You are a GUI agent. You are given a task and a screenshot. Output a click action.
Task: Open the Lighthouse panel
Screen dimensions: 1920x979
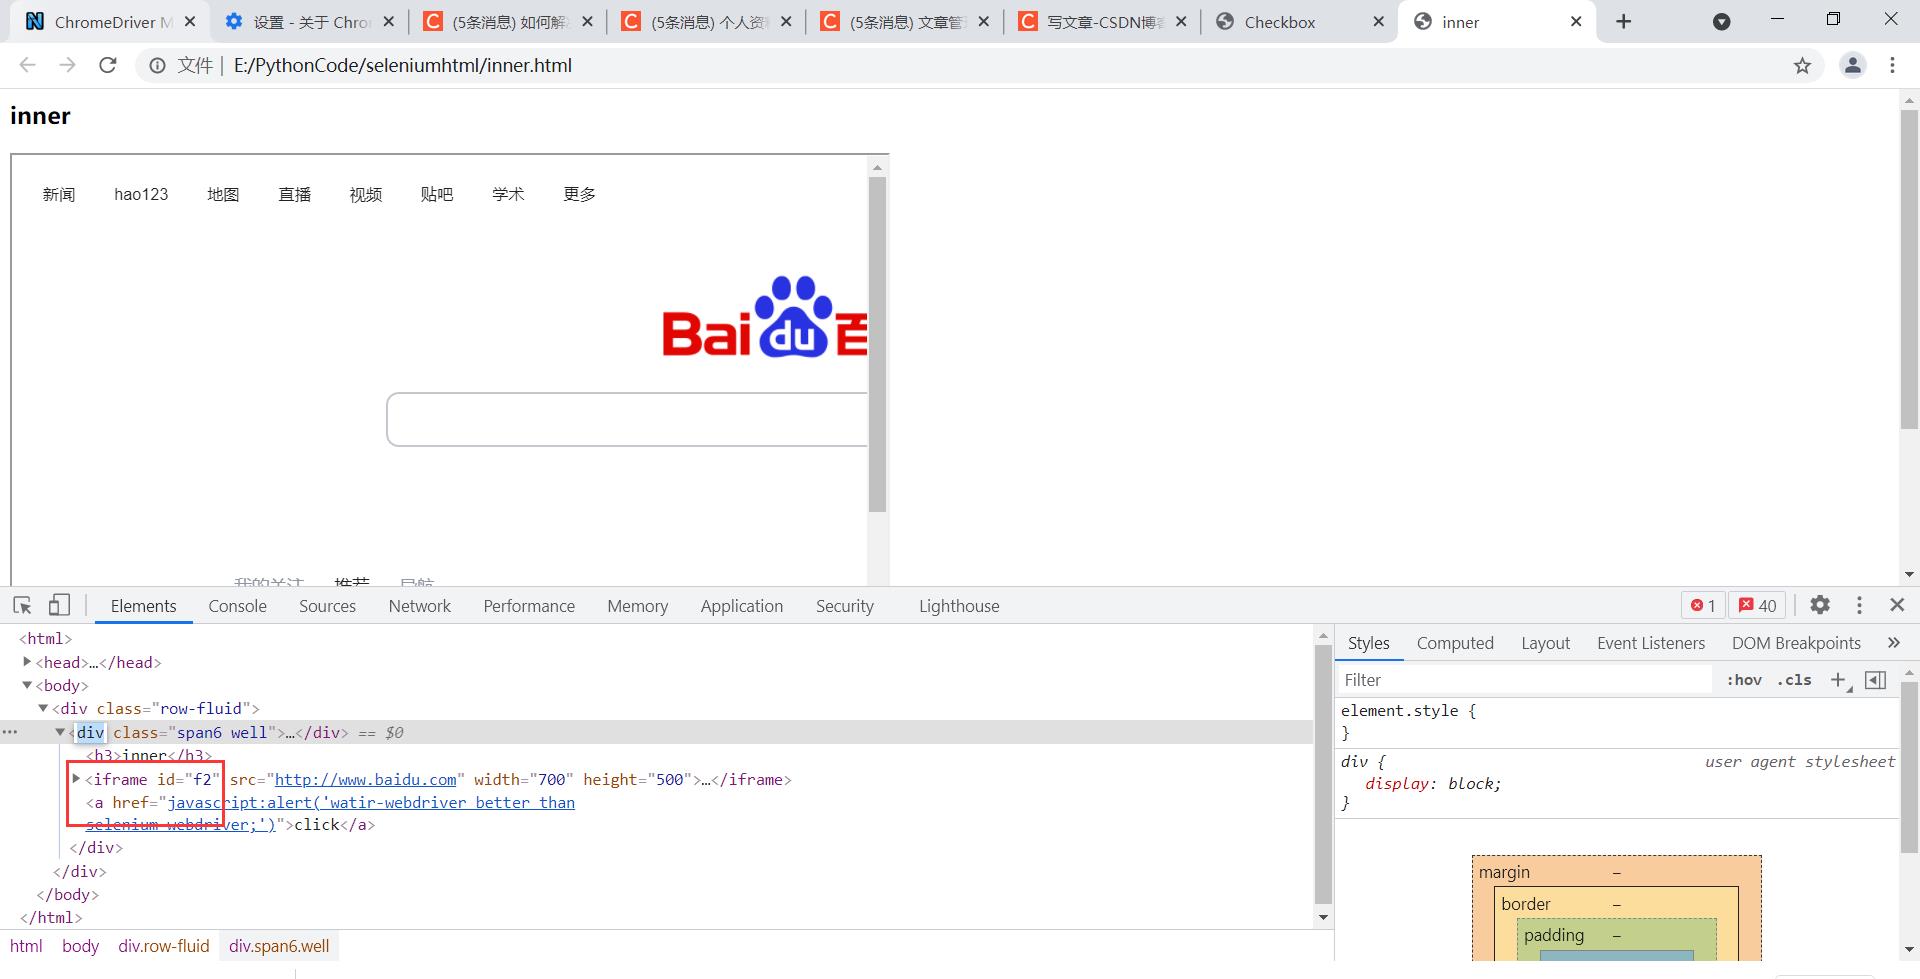click(x=959, y=606)
